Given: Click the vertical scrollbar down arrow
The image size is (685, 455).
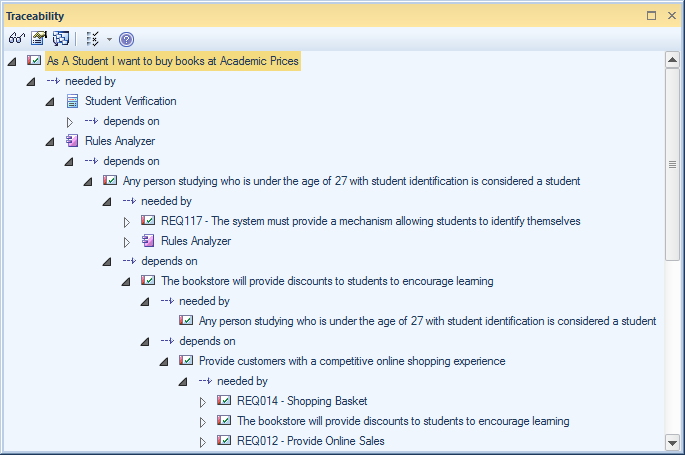Looking at the screenshot, I should pos(673,441).
